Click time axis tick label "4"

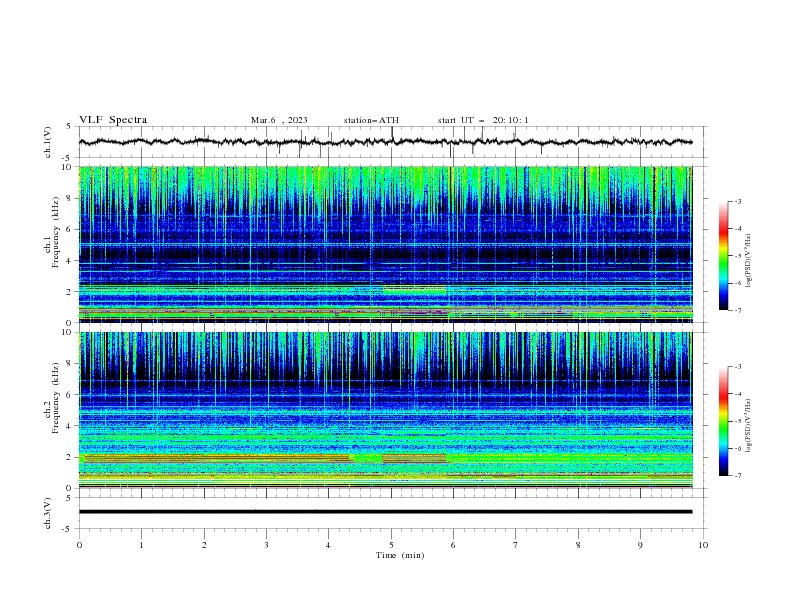[328, 545]
